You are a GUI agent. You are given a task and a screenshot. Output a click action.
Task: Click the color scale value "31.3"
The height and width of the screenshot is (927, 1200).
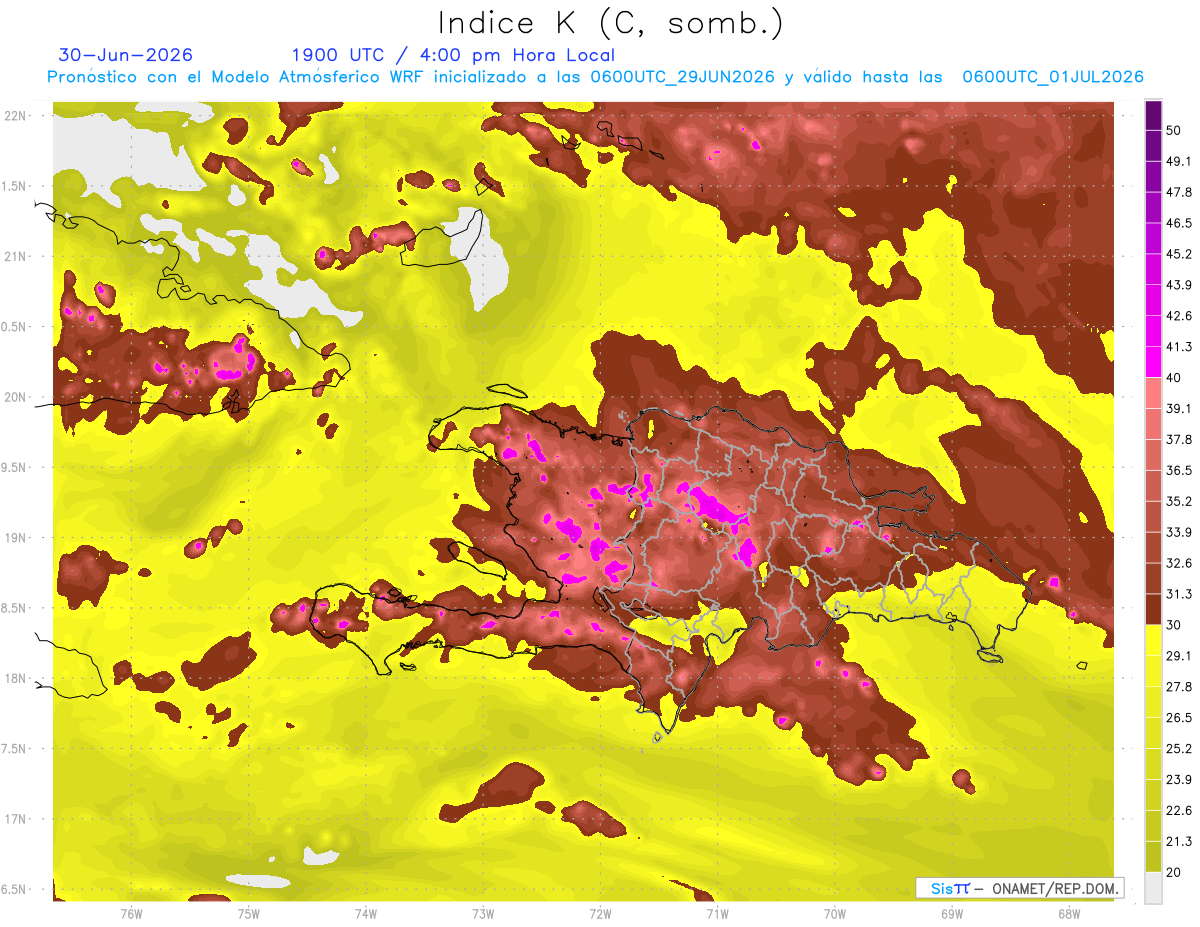tap(1178, 594)
